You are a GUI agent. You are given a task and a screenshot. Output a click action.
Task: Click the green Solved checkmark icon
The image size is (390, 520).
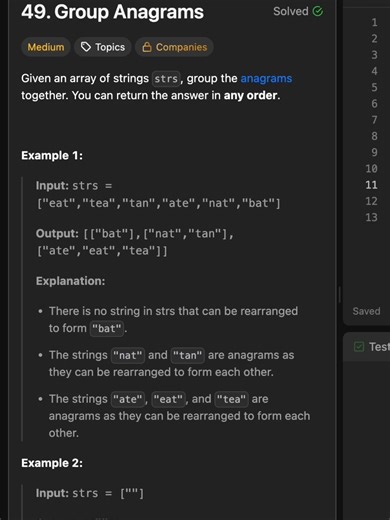coord(318,11)
